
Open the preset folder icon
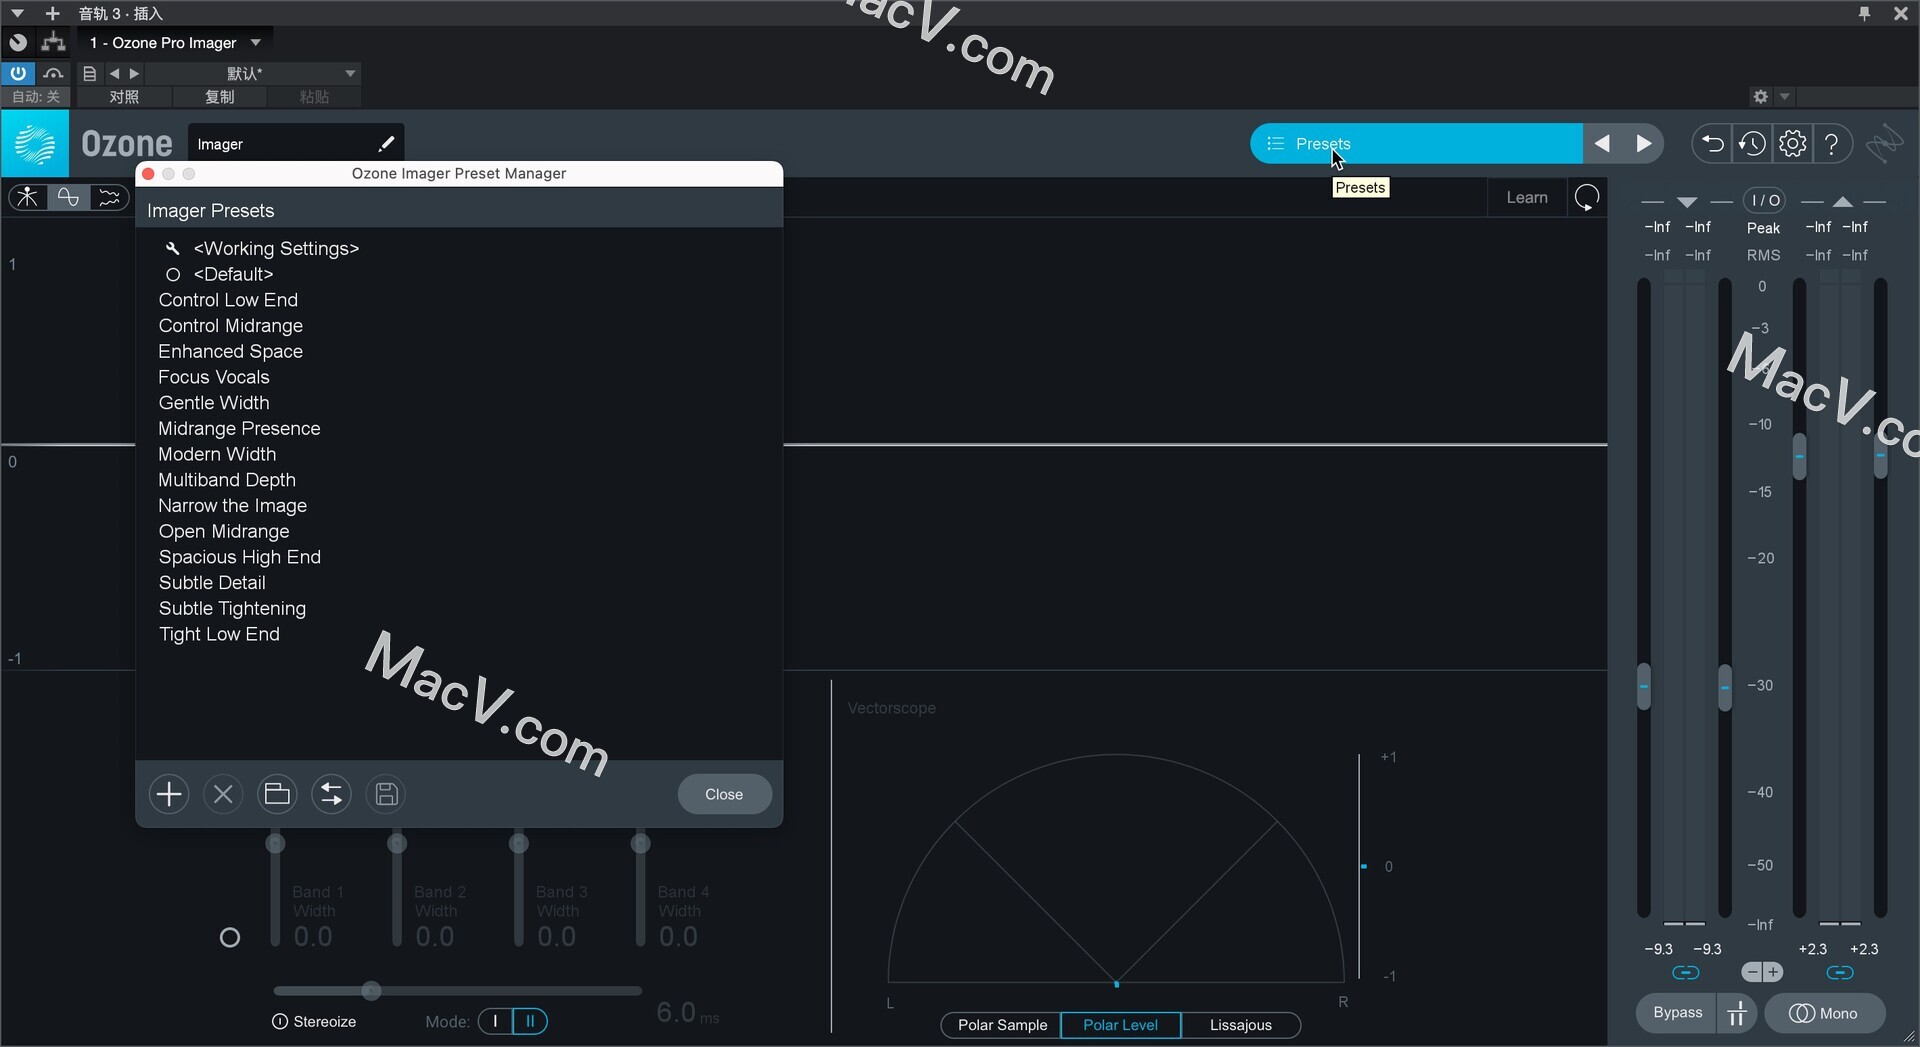(x=277, y=794)
